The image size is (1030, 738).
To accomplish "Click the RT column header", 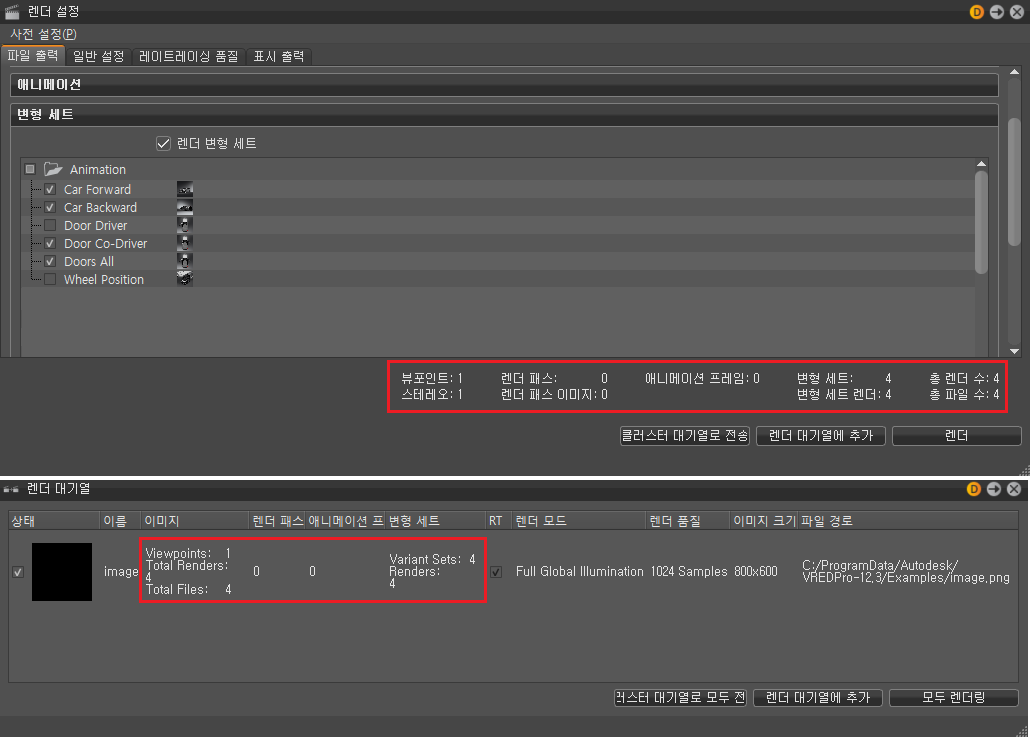I will tap(499, 521).
